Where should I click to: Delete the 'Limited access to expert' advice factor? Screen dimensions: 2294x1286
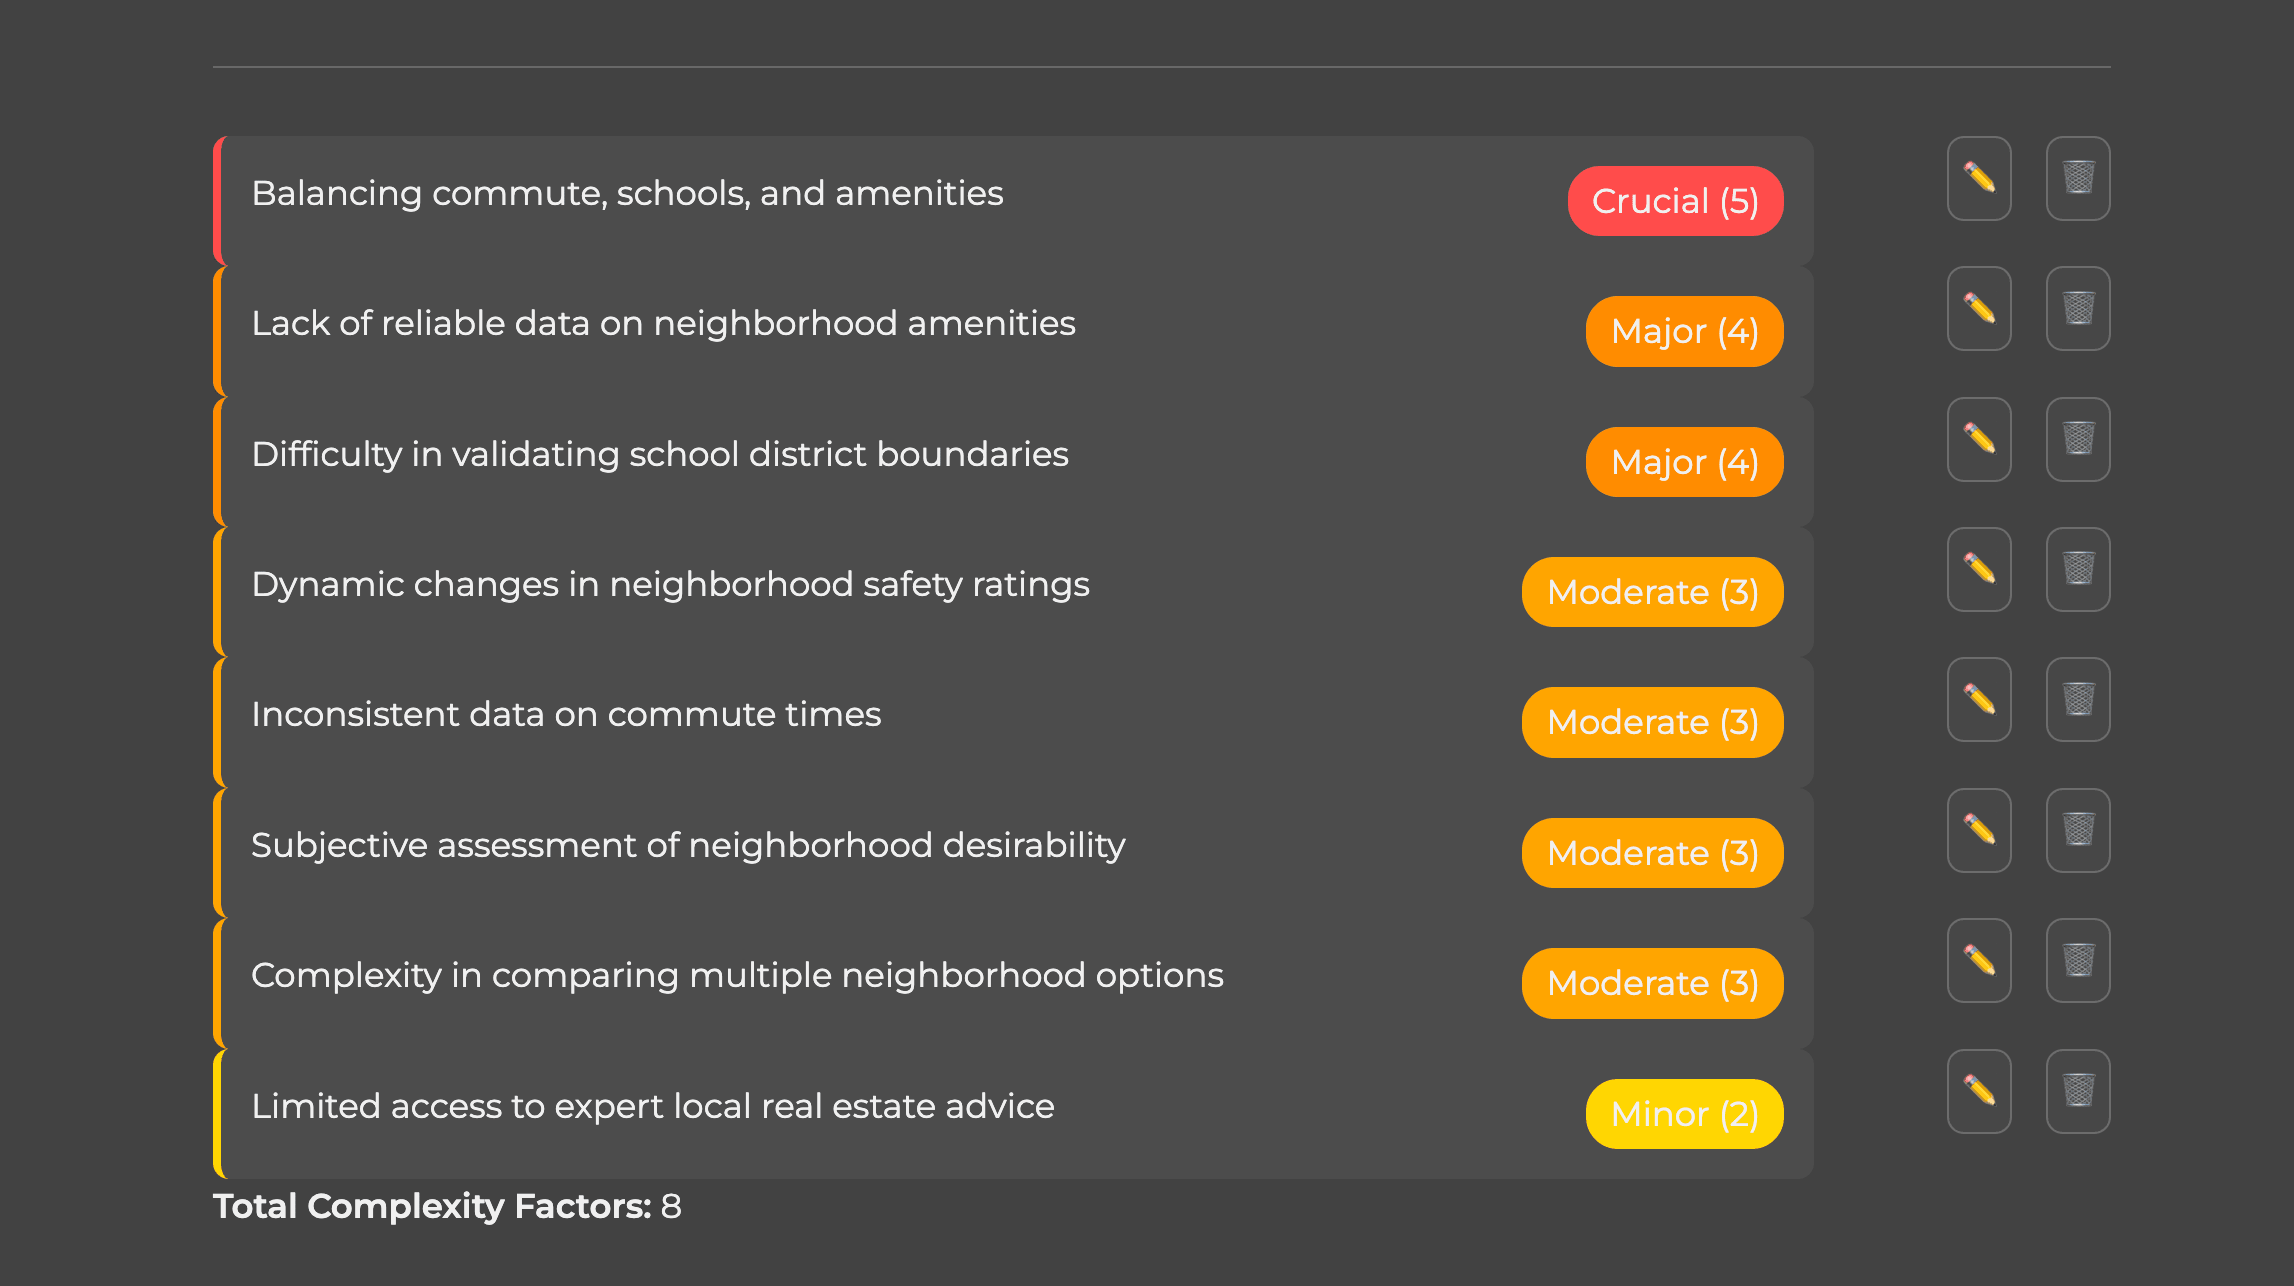click(2078, 1091)
